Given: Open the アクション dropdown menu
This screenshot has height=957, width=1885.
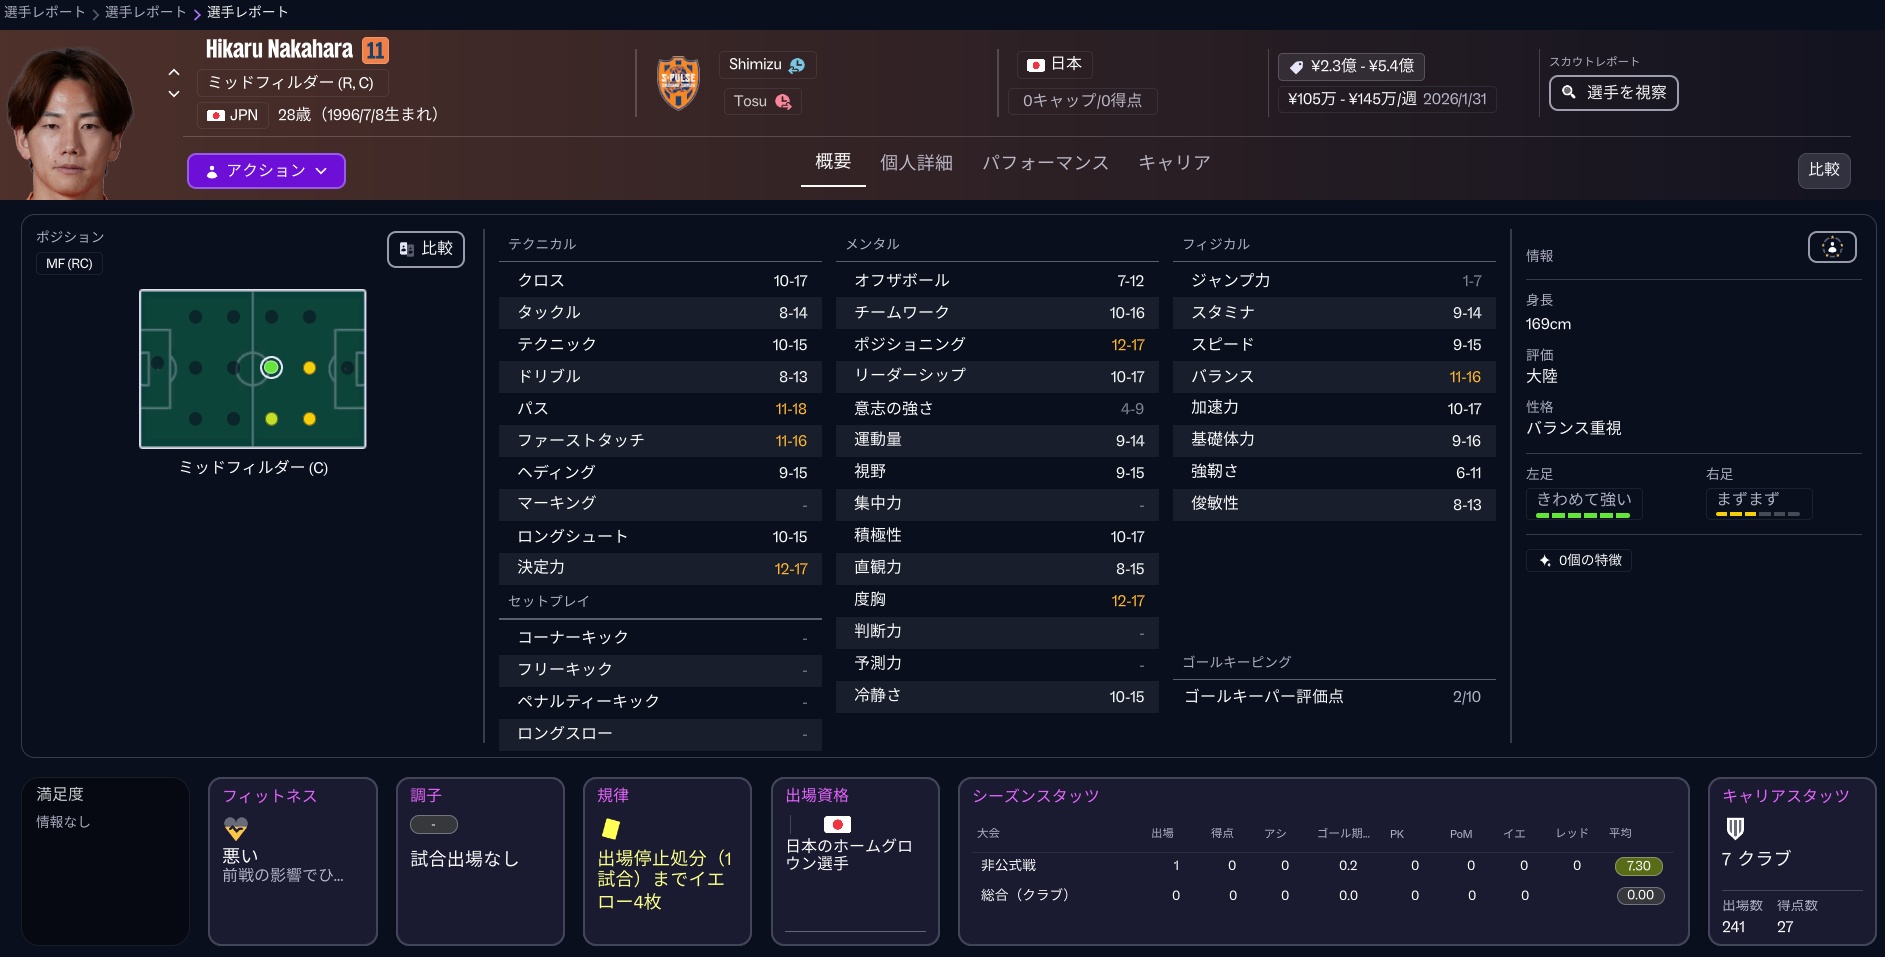Looking at the screenshot, I should click(x=266, y=171).
